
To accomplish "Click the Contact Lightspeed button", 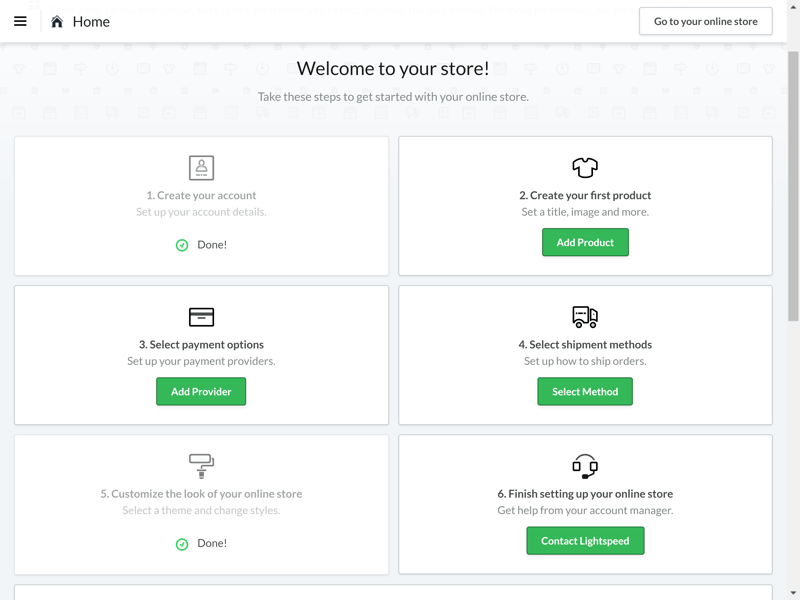I will click(585, 541).
